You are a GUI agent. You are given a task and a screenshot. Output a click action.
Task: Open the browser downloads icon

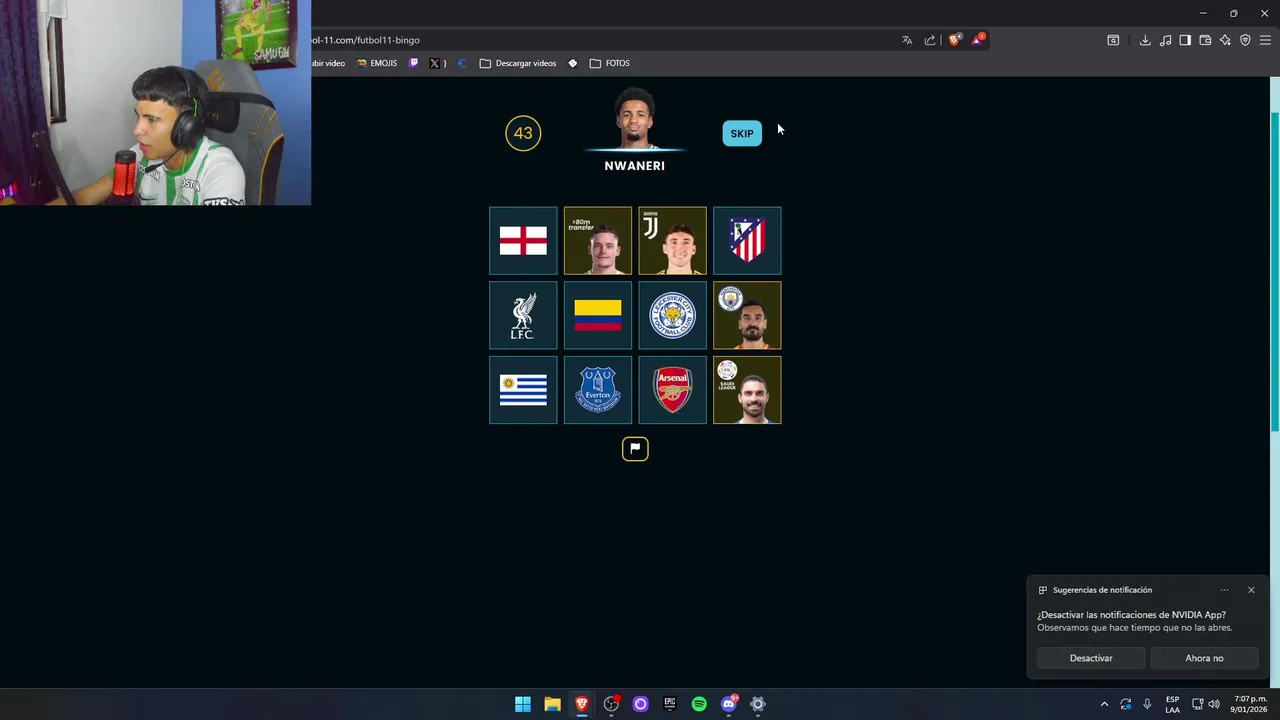[x=1145, y=40]
